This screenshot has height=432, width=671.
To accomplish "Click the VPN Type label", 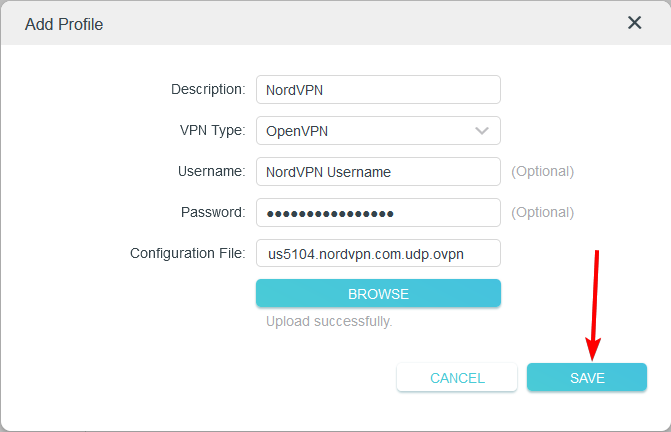I will [x=212, y=130].
